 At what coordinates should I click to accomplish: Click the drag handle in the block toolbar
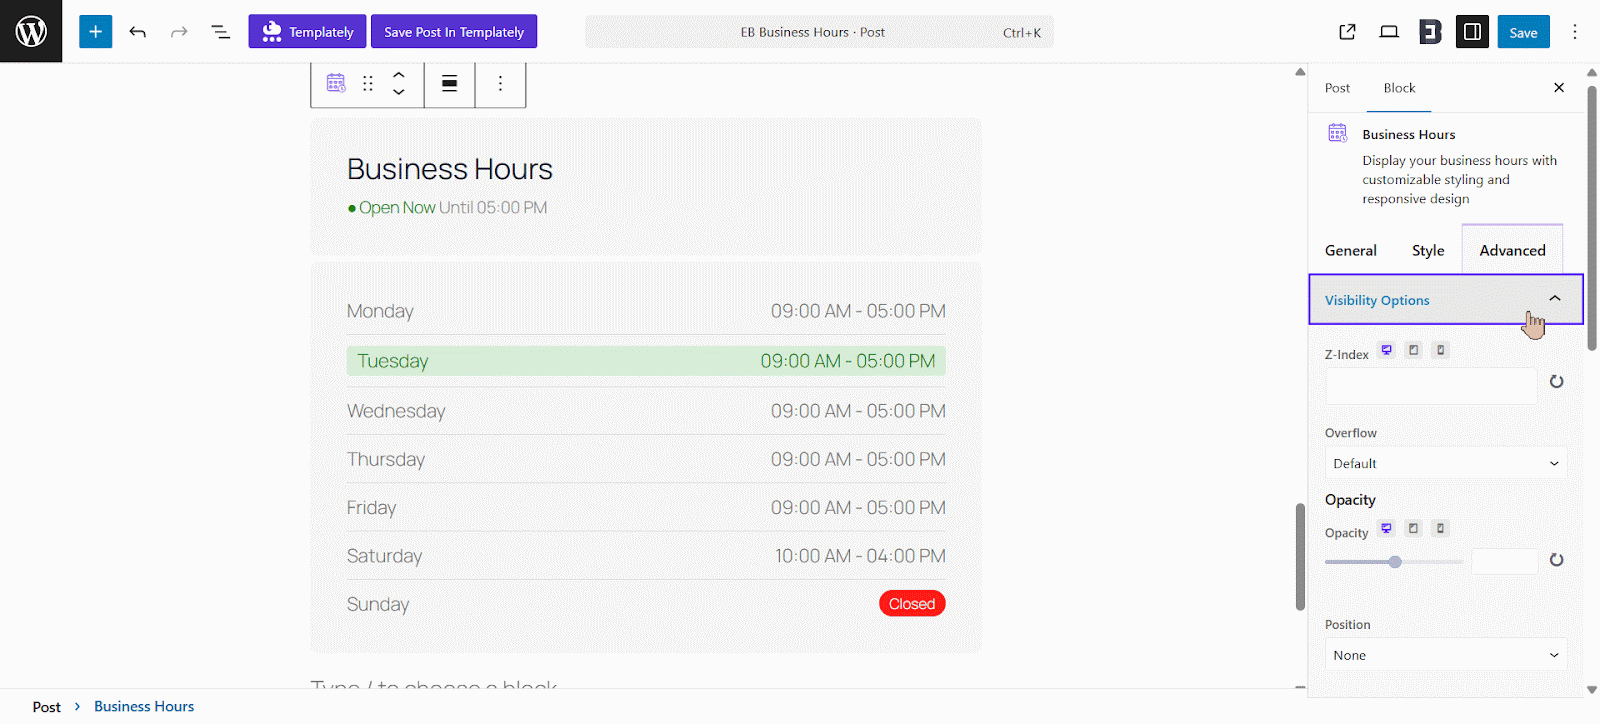[368, 83]
